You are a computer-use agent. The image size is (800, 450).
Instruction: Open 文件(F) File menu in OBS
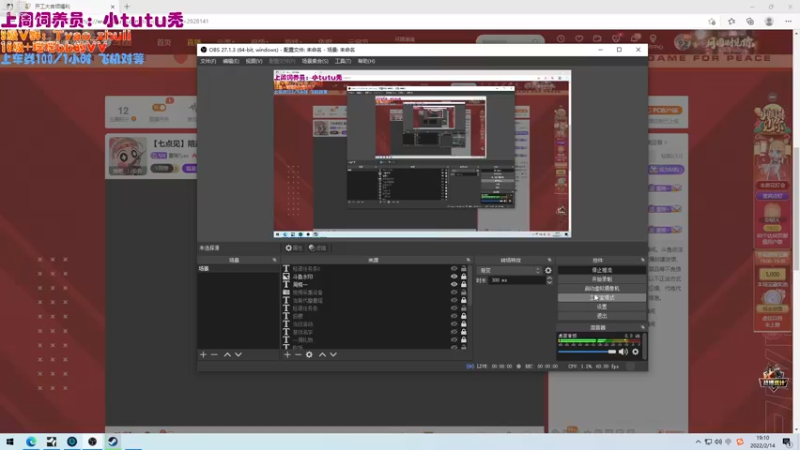click(208, 61)
